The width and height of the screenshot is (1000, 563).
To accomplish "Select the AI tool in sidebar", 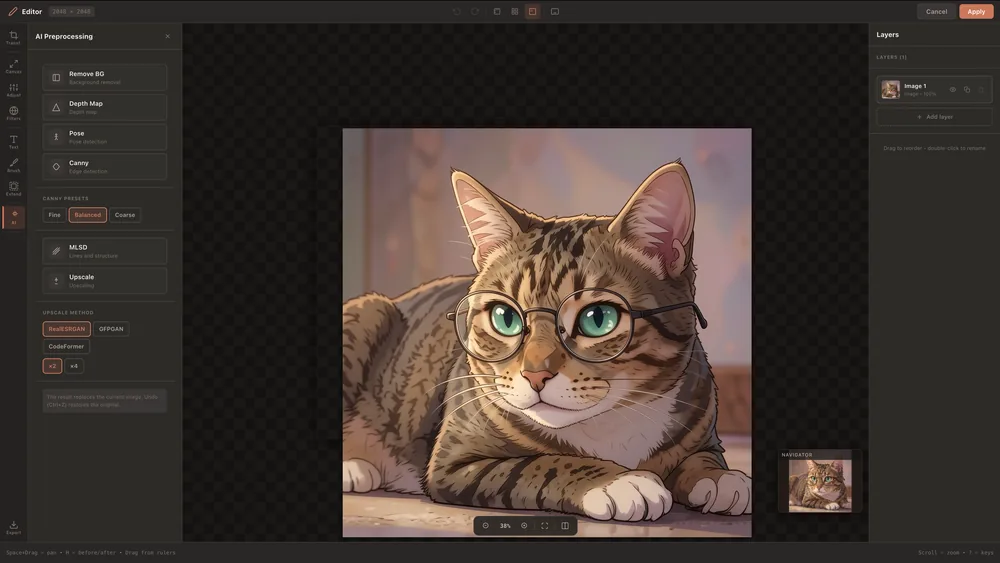I will click(13, 217).
